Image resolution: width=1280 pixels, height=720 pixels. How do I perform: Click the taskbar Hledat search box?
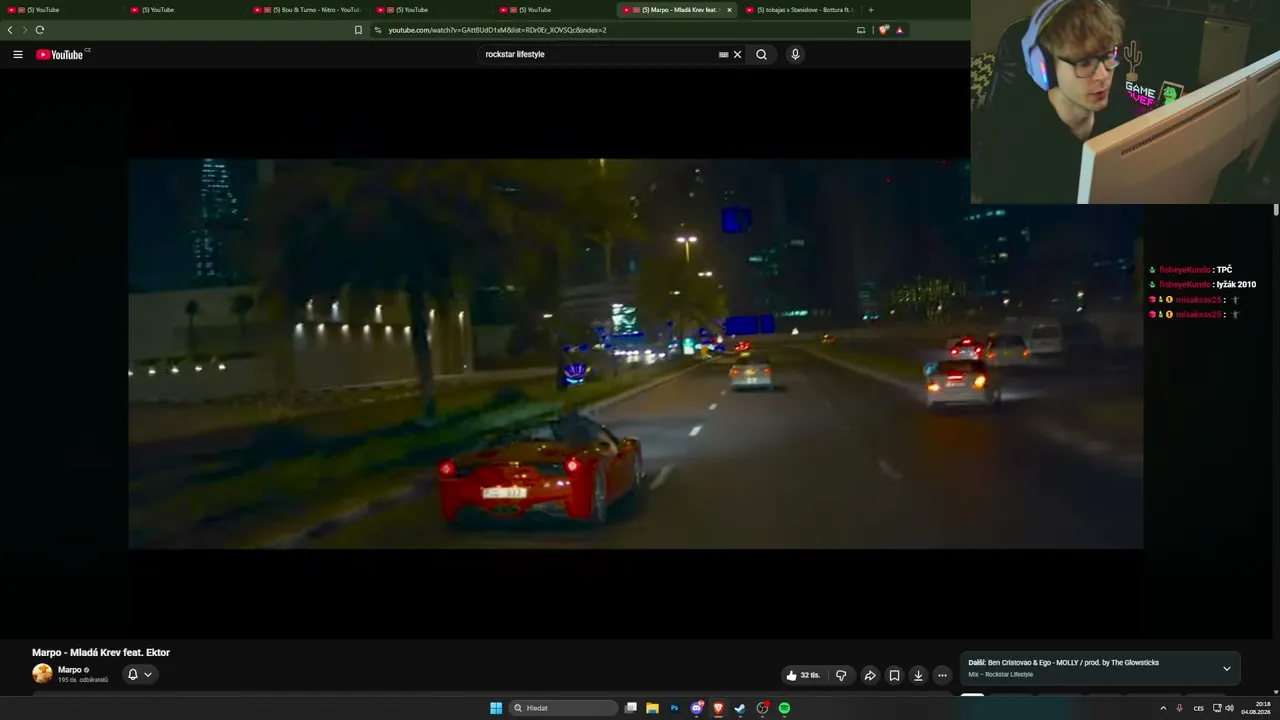click(564, 708)
